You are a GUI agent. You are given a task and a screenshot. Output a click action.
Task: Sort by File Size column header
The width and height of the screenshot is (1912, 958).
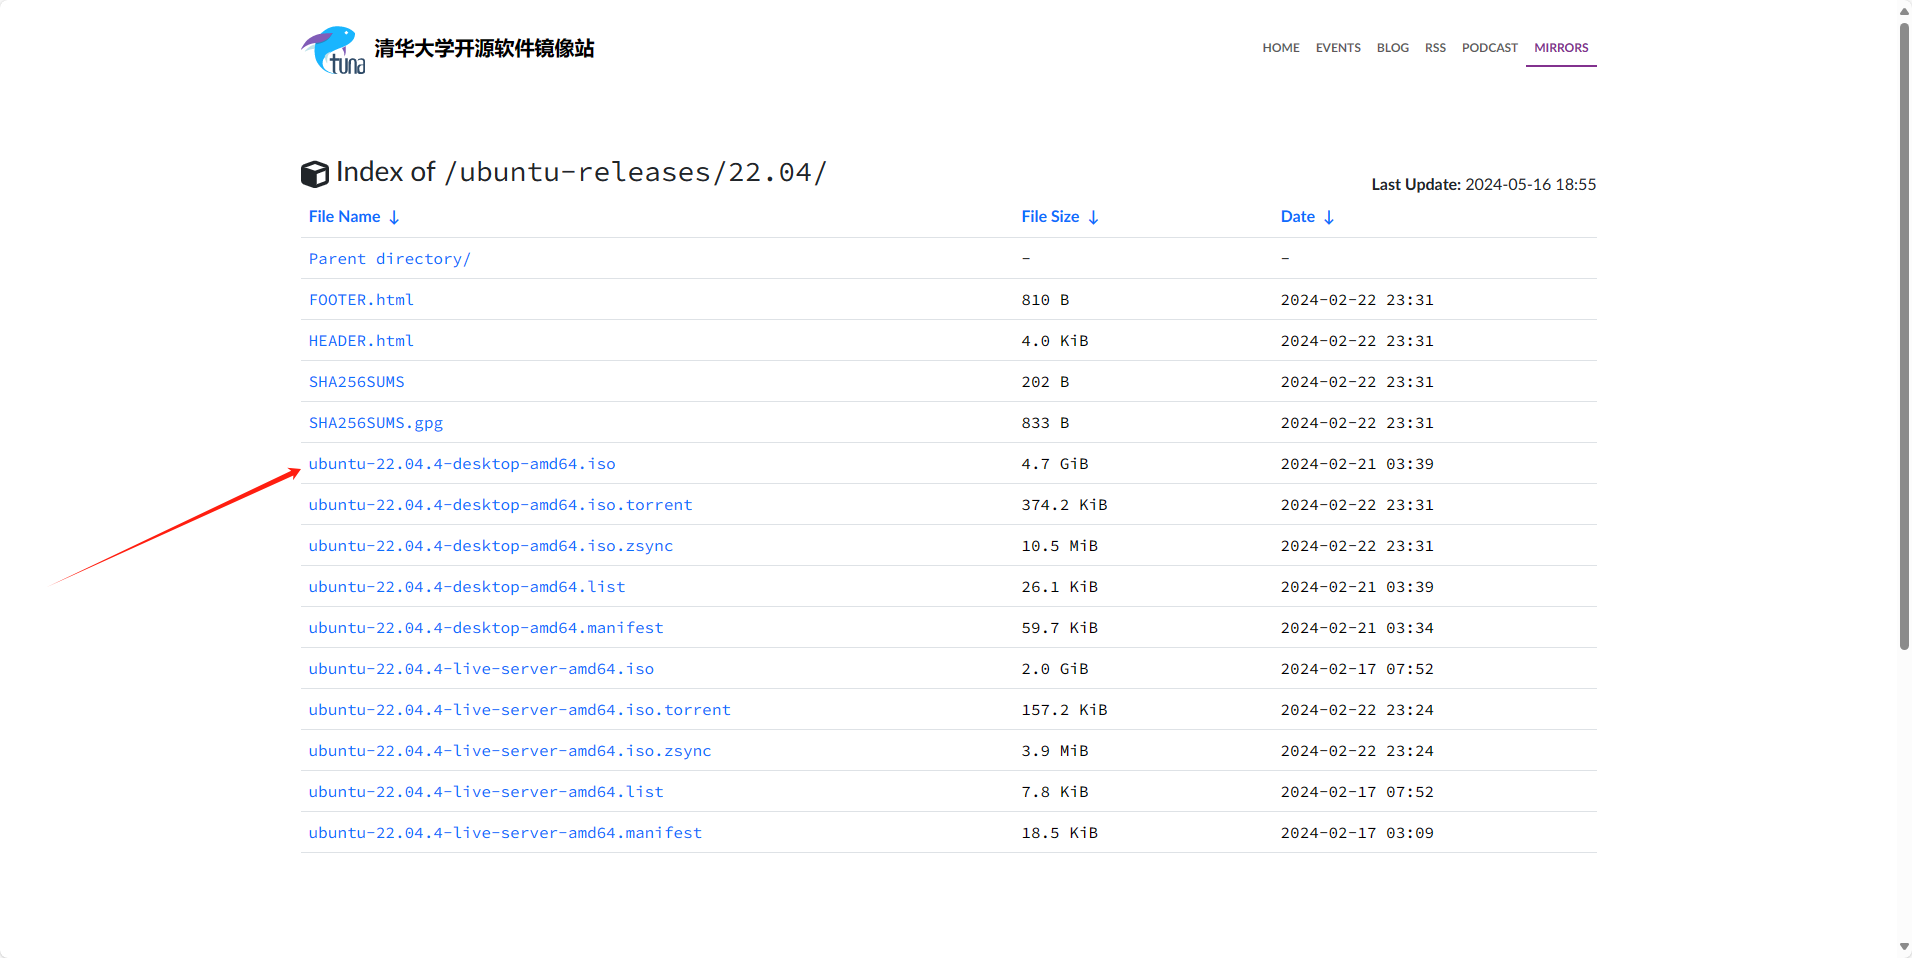(1050, 217)
